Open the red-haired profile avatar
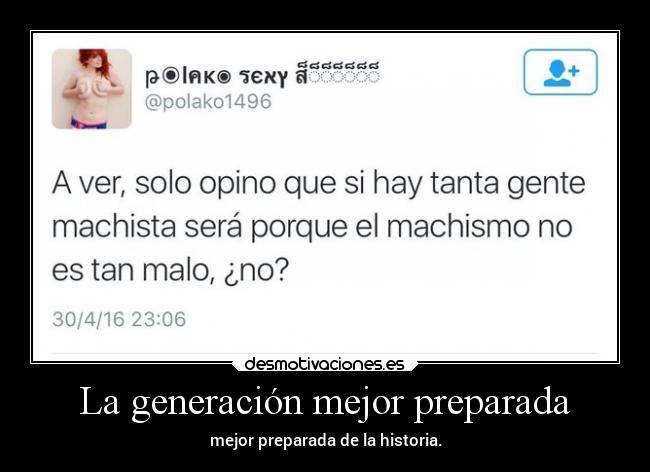Viewport: 650px width, 472px height. tap(92, 89)
